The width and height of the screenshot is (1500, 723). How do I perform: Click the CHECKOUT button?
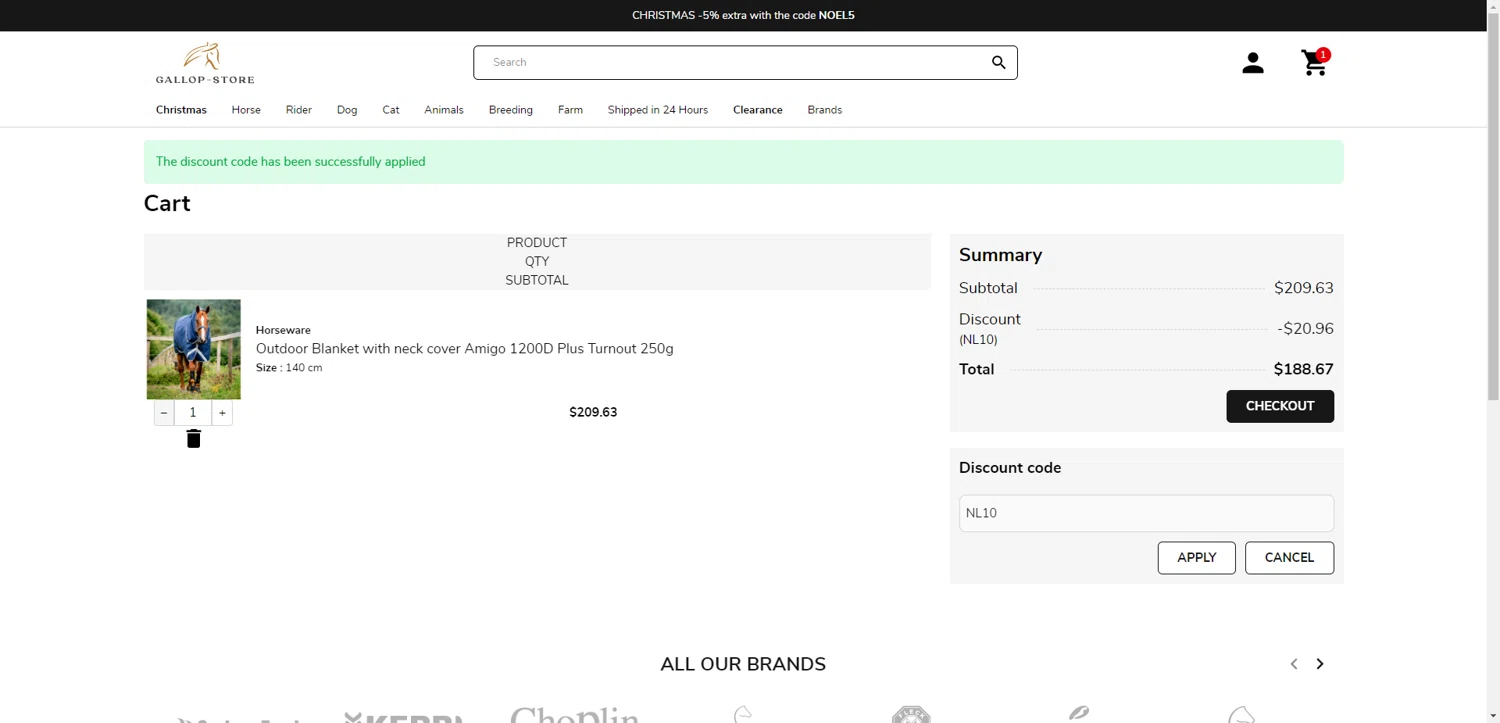pos(1280,406)
